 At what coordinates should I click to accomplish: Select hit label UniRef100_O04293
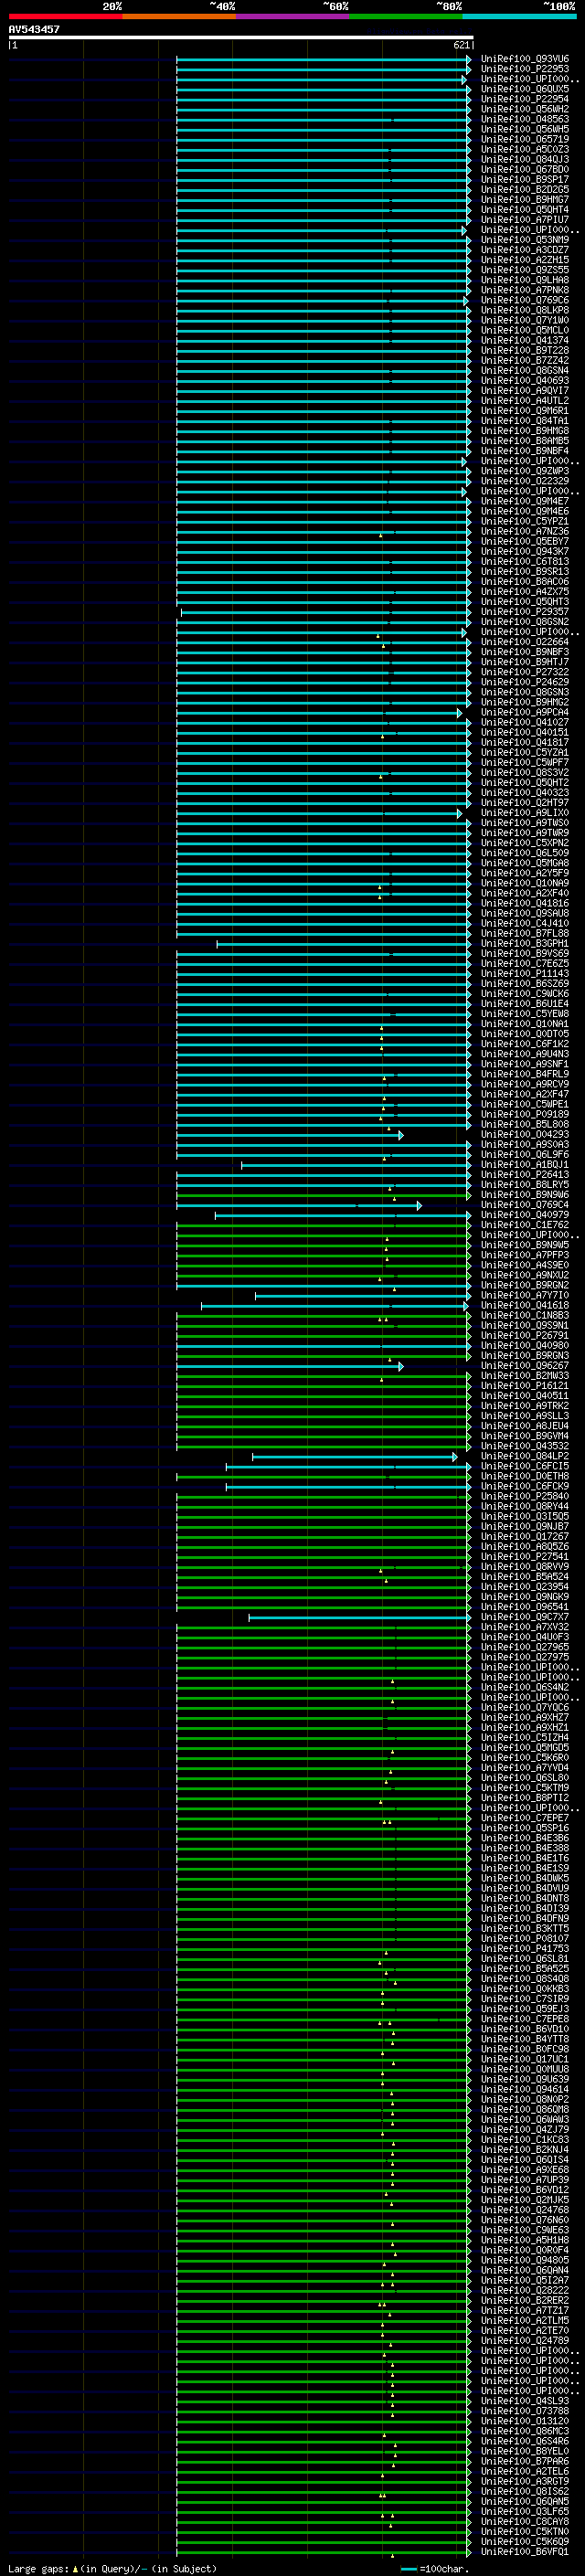click(x=525, y=1134)
